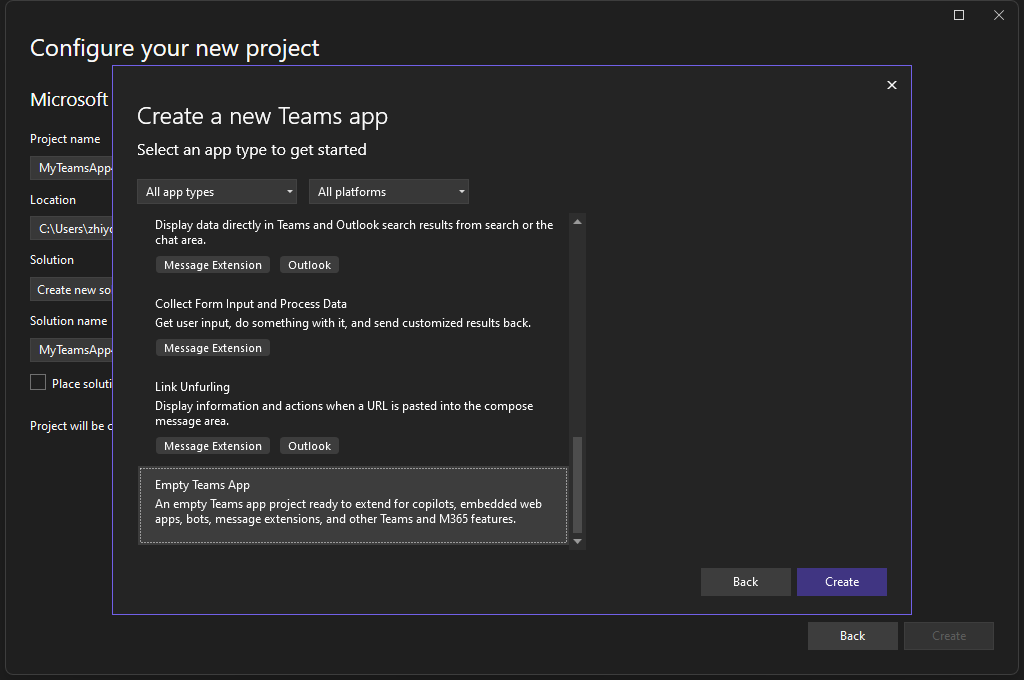
Task: Click the scrollbar down arrow
Action: [577, 540]
